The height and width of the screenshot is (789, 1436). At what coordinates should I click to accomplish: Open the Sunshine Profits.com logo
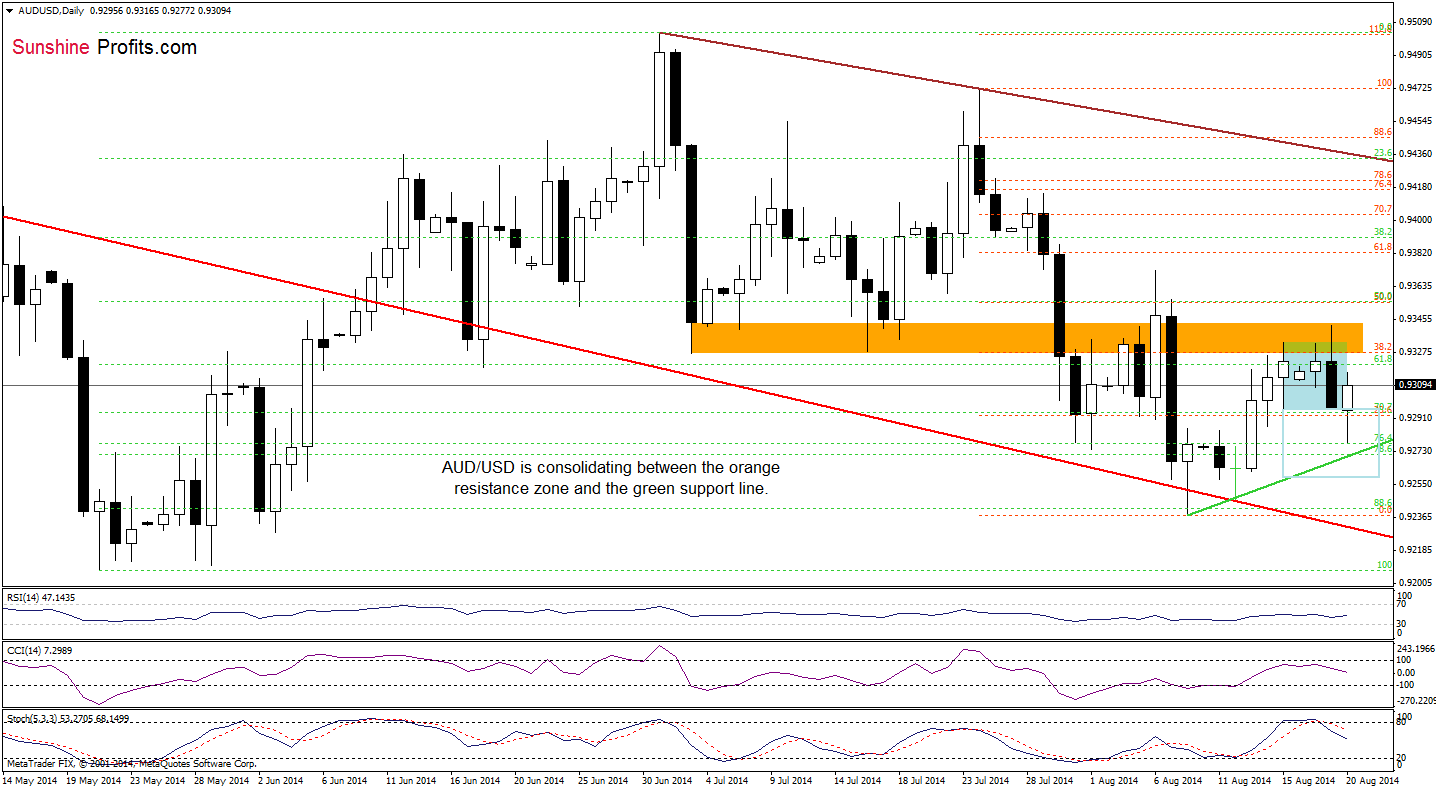coord(105,47)
